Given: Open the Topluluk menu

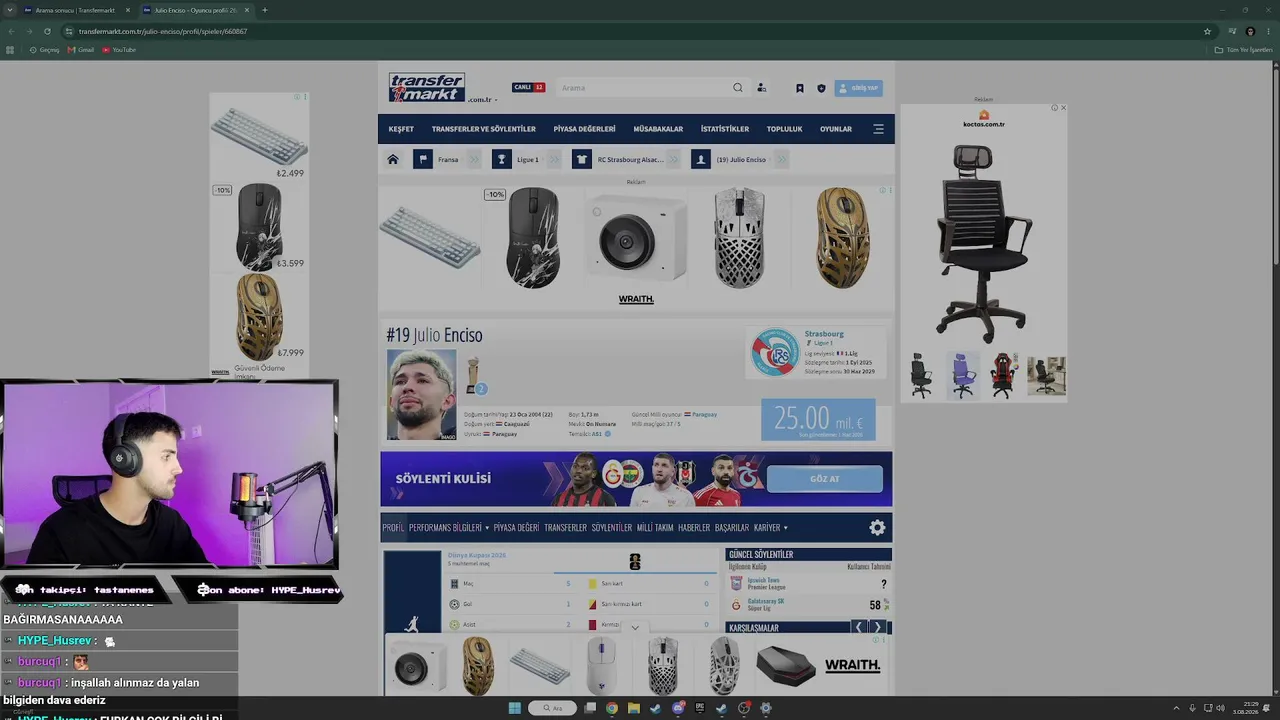Looking at the screenshot, I should point(785,129).
